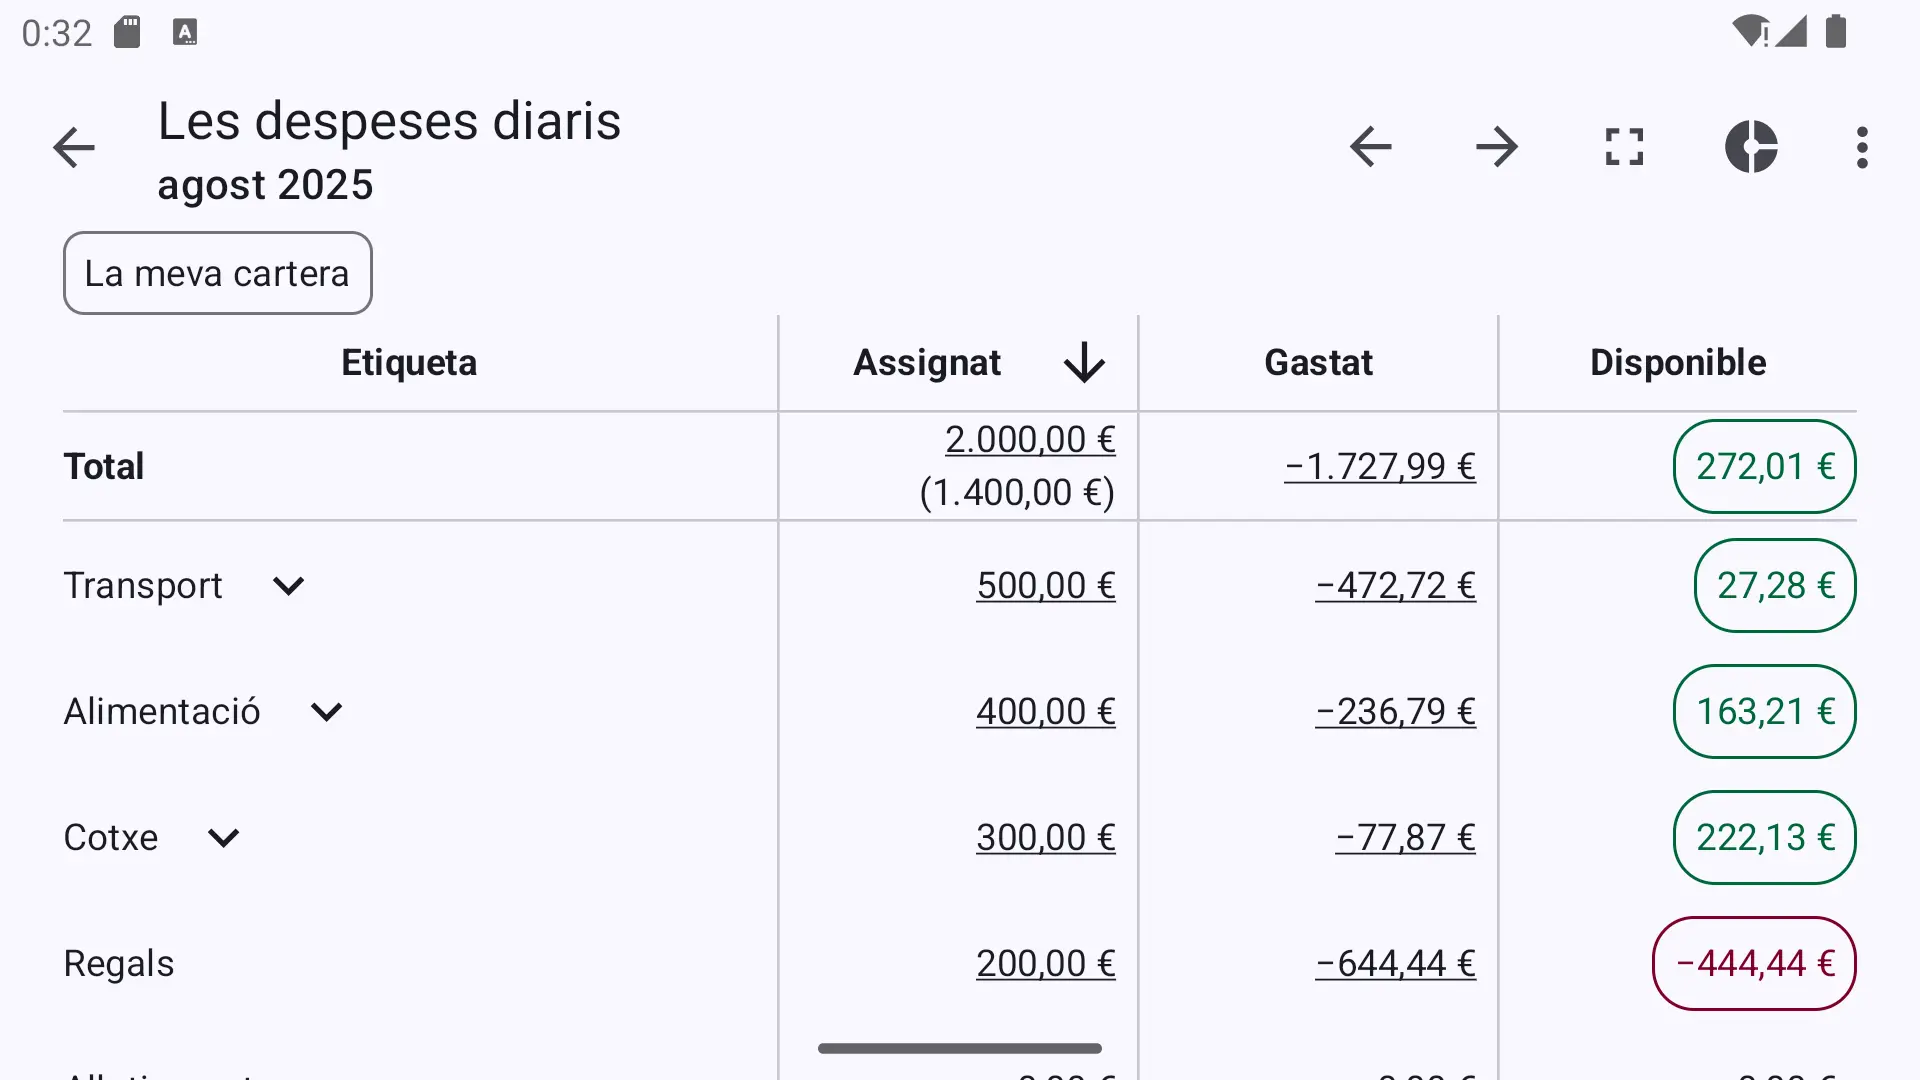The height and width of the screenshot is (1080, 1920).
Task: Select the La meva cartera filter chip
Action: (x=218, y=273)
